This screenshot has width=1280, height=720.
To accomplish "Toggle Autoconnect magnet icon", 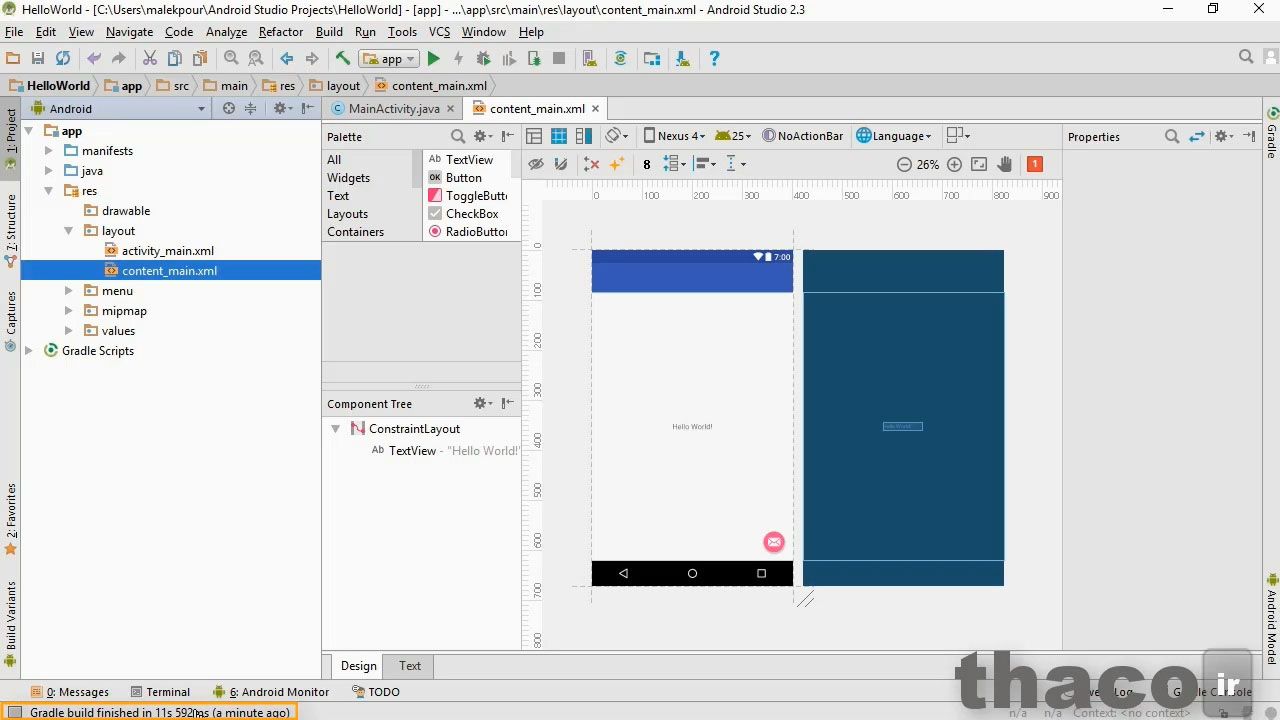I will pyautogui.click(x=561, y=164).
